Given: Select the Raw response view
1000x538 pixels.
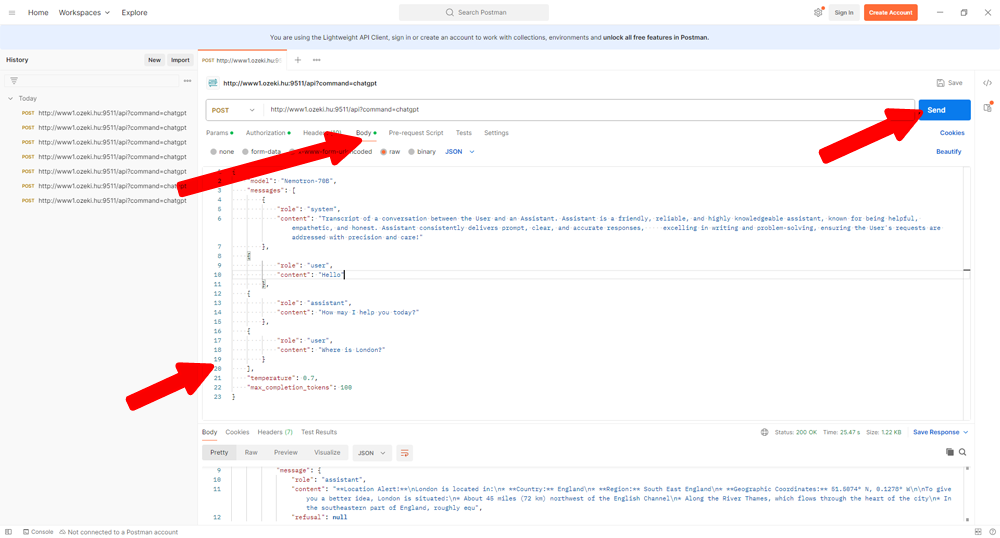Looking at the screenshot, I should click(x=251, y=453).
